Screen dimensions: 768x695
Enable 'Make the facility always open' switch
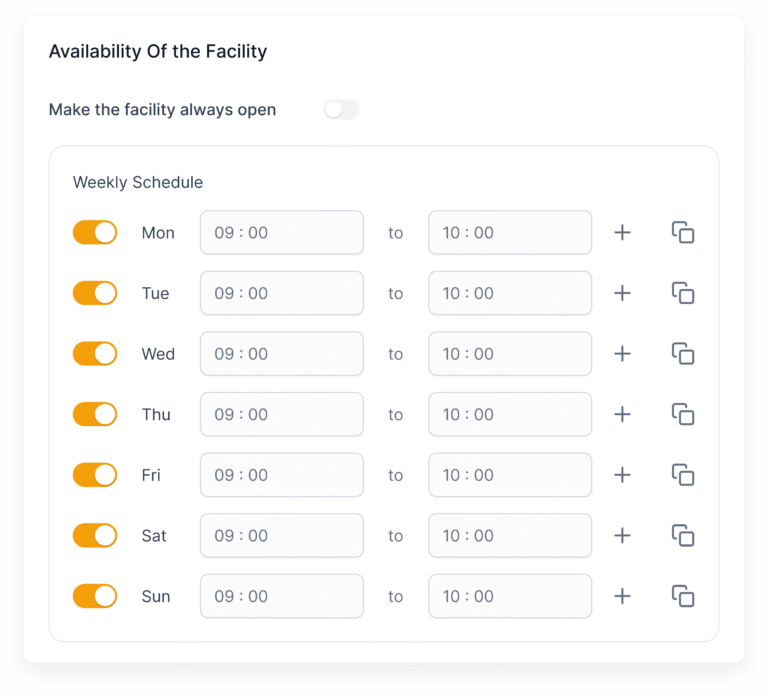341,110
